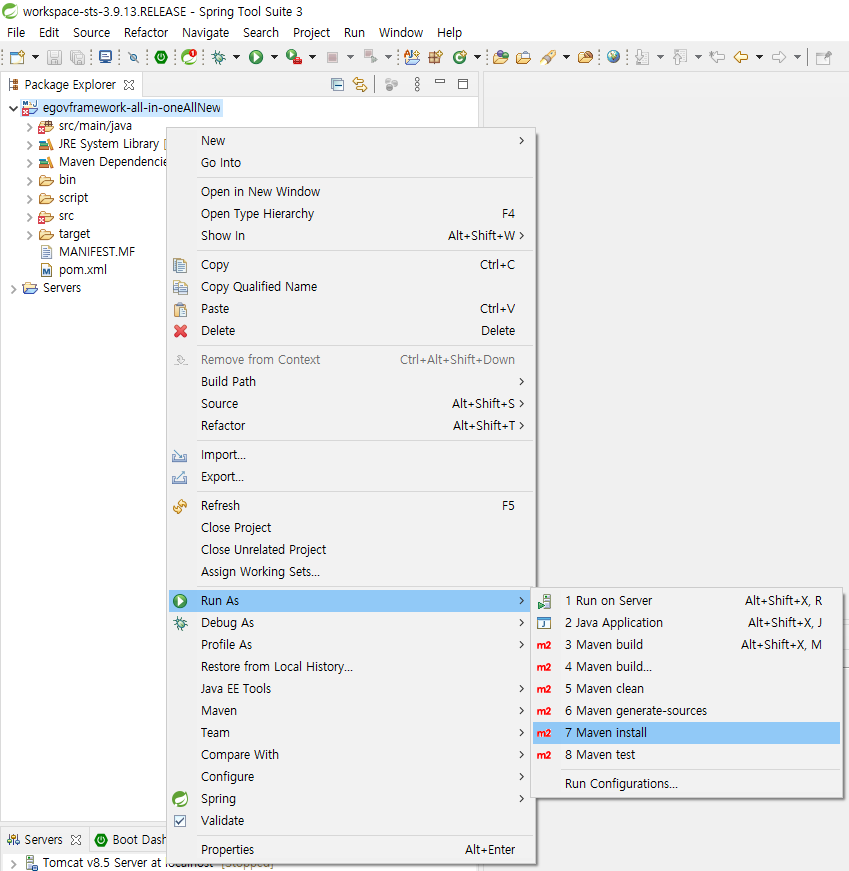Select pom.xml in Package Explorer
The image size is (849, 871).
pyautogui.click(x=82, y=270)
